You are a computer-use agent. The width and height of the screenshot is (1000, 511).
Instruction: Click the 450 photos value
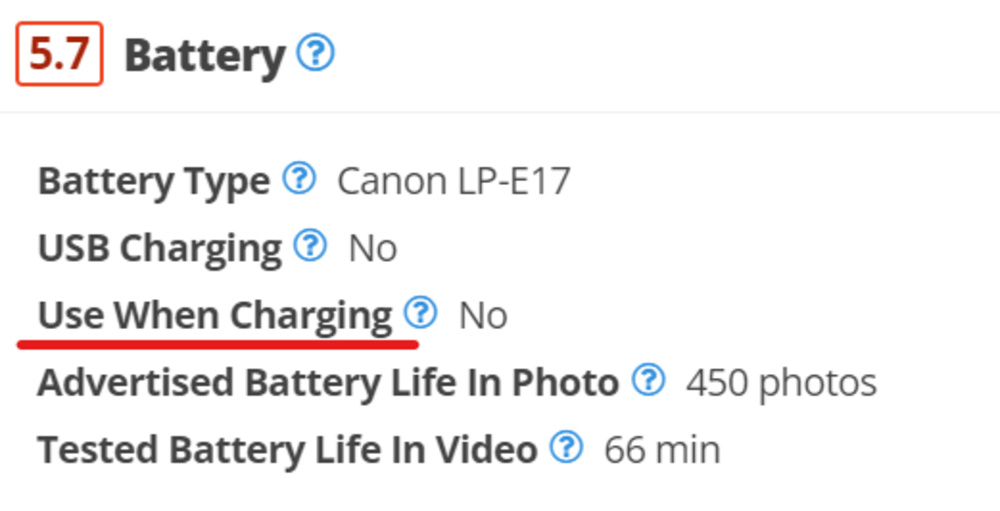pos(781,383)
